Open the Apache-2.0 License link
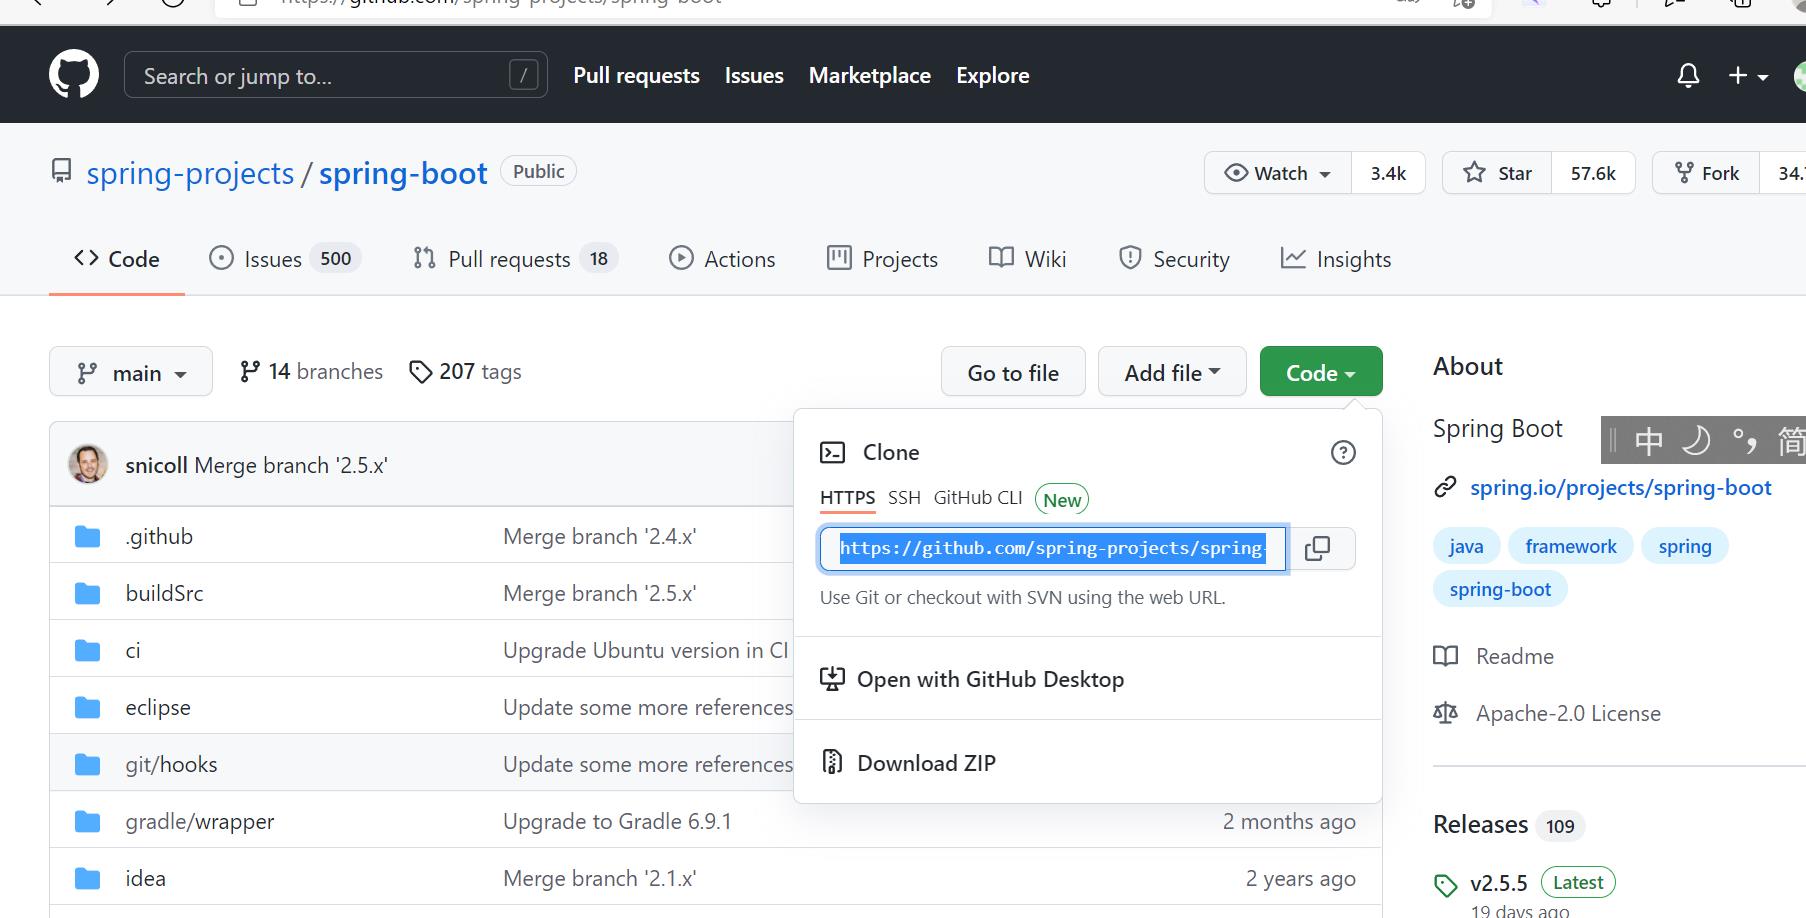1806x918 pixels. [x=1568, y=713]
